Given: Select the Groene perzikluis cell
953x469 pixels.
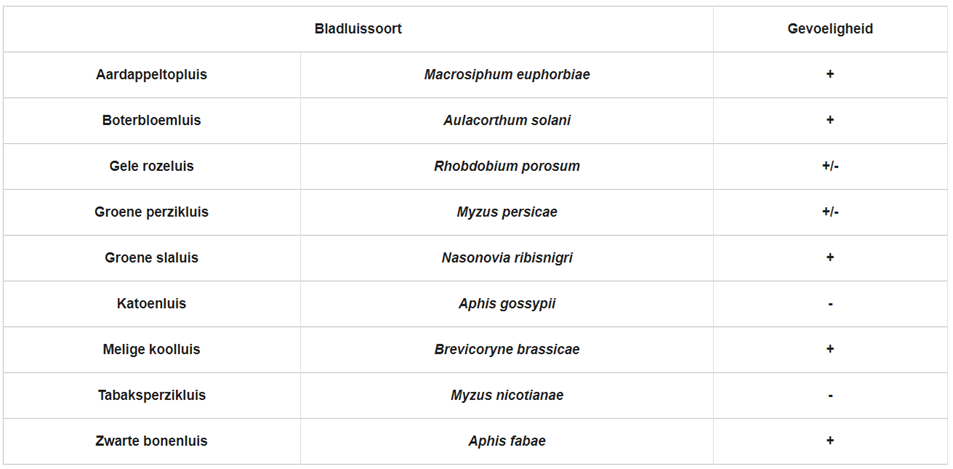Looking at the screenshot, I should [151, 212].
